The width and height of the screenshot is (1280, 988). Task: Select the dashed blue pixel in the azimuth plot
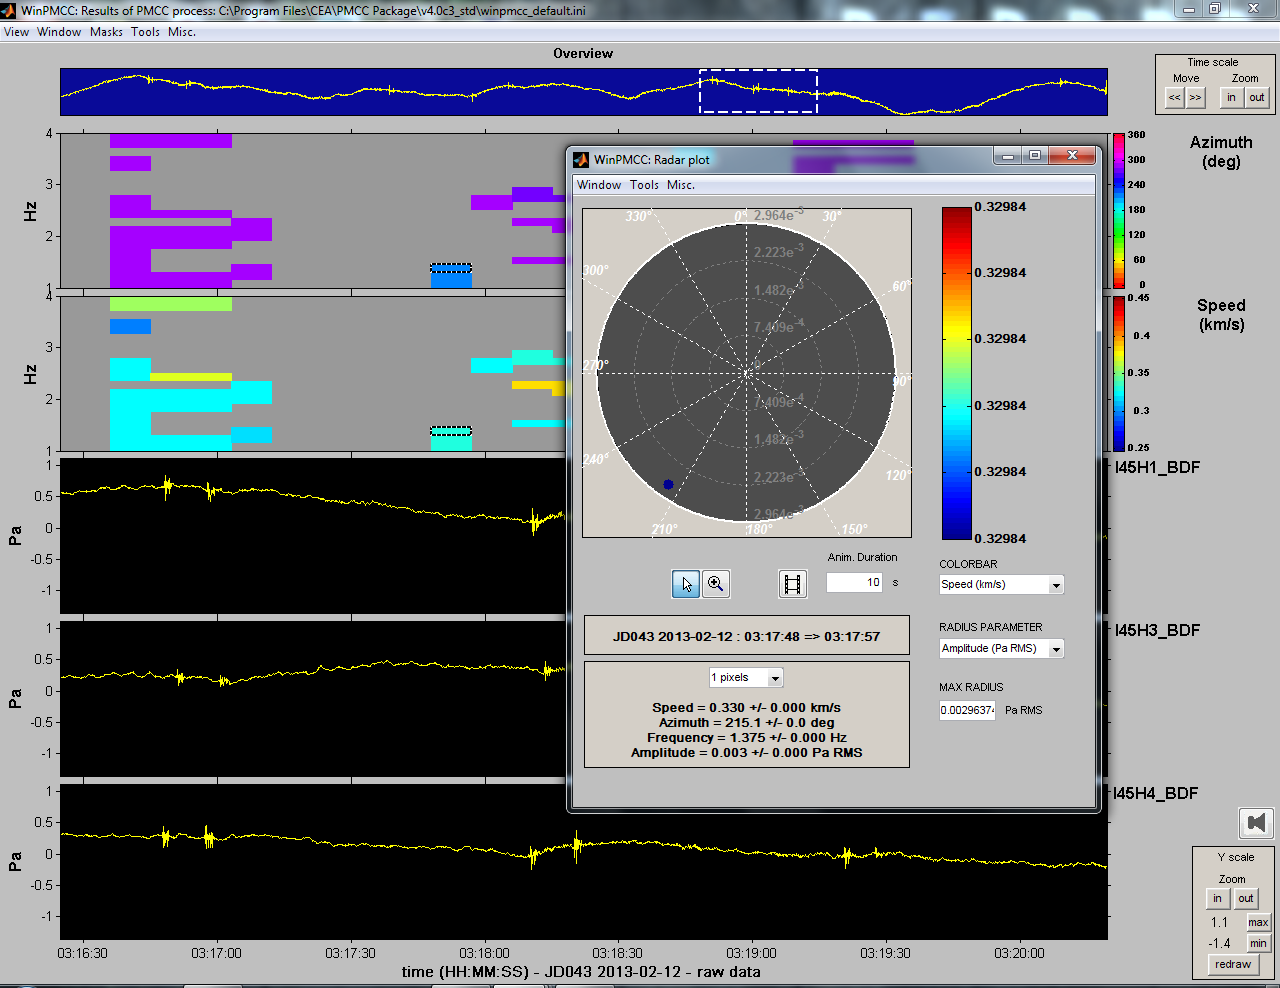(x=451, y=268)
